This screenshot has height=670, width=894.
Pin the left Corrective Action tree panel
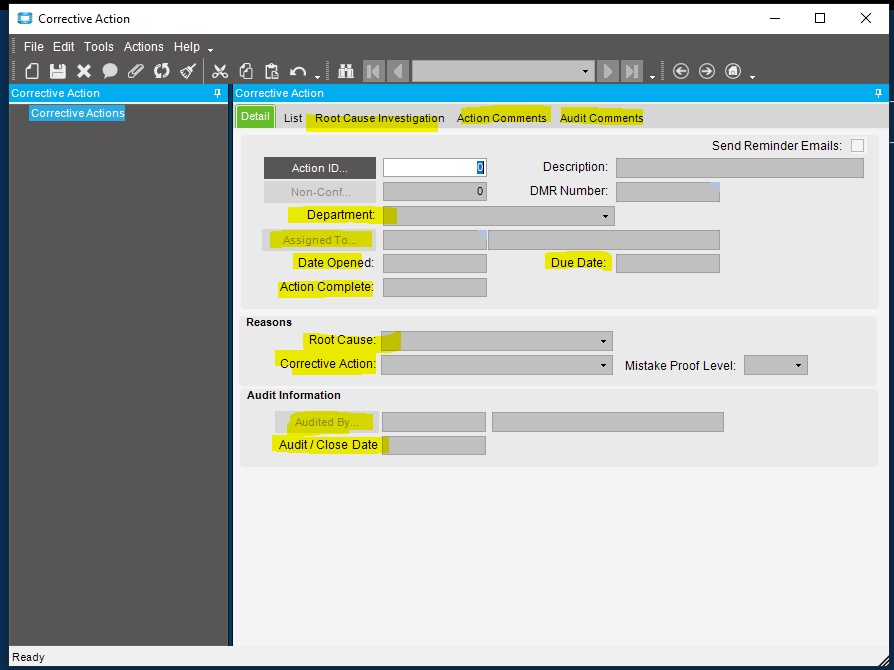point(217,93)
